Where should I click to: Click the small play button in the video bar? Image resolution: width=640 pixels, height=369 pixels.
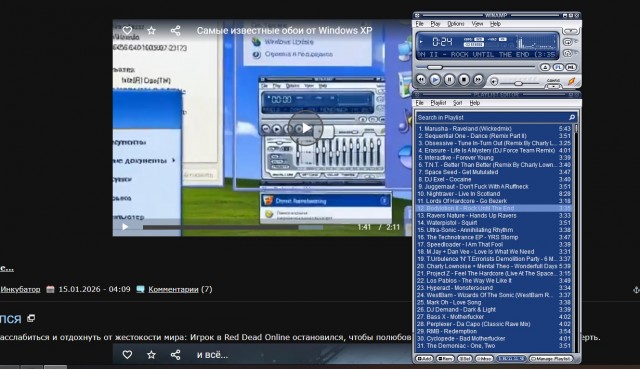(x=125, y=227)
